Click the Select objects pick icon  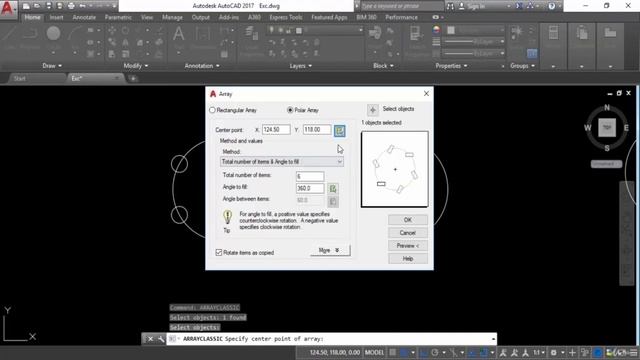[x=372, y=109]
